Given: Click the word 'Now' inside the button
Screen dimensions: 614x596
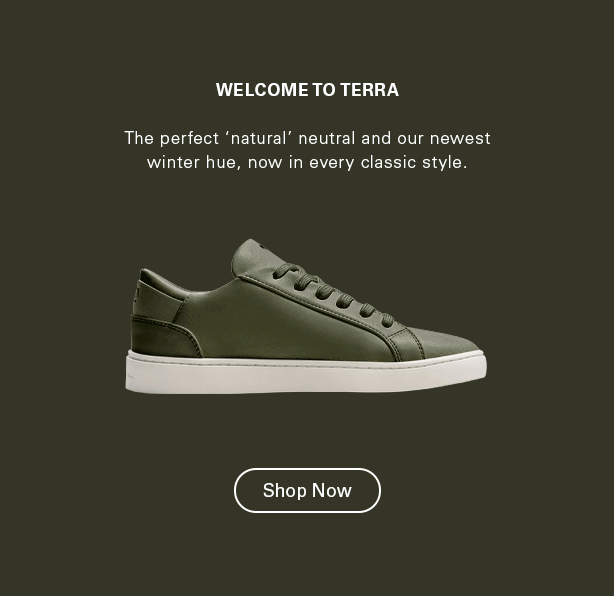Looking at the screenshot, I should (x=332, y=491).
